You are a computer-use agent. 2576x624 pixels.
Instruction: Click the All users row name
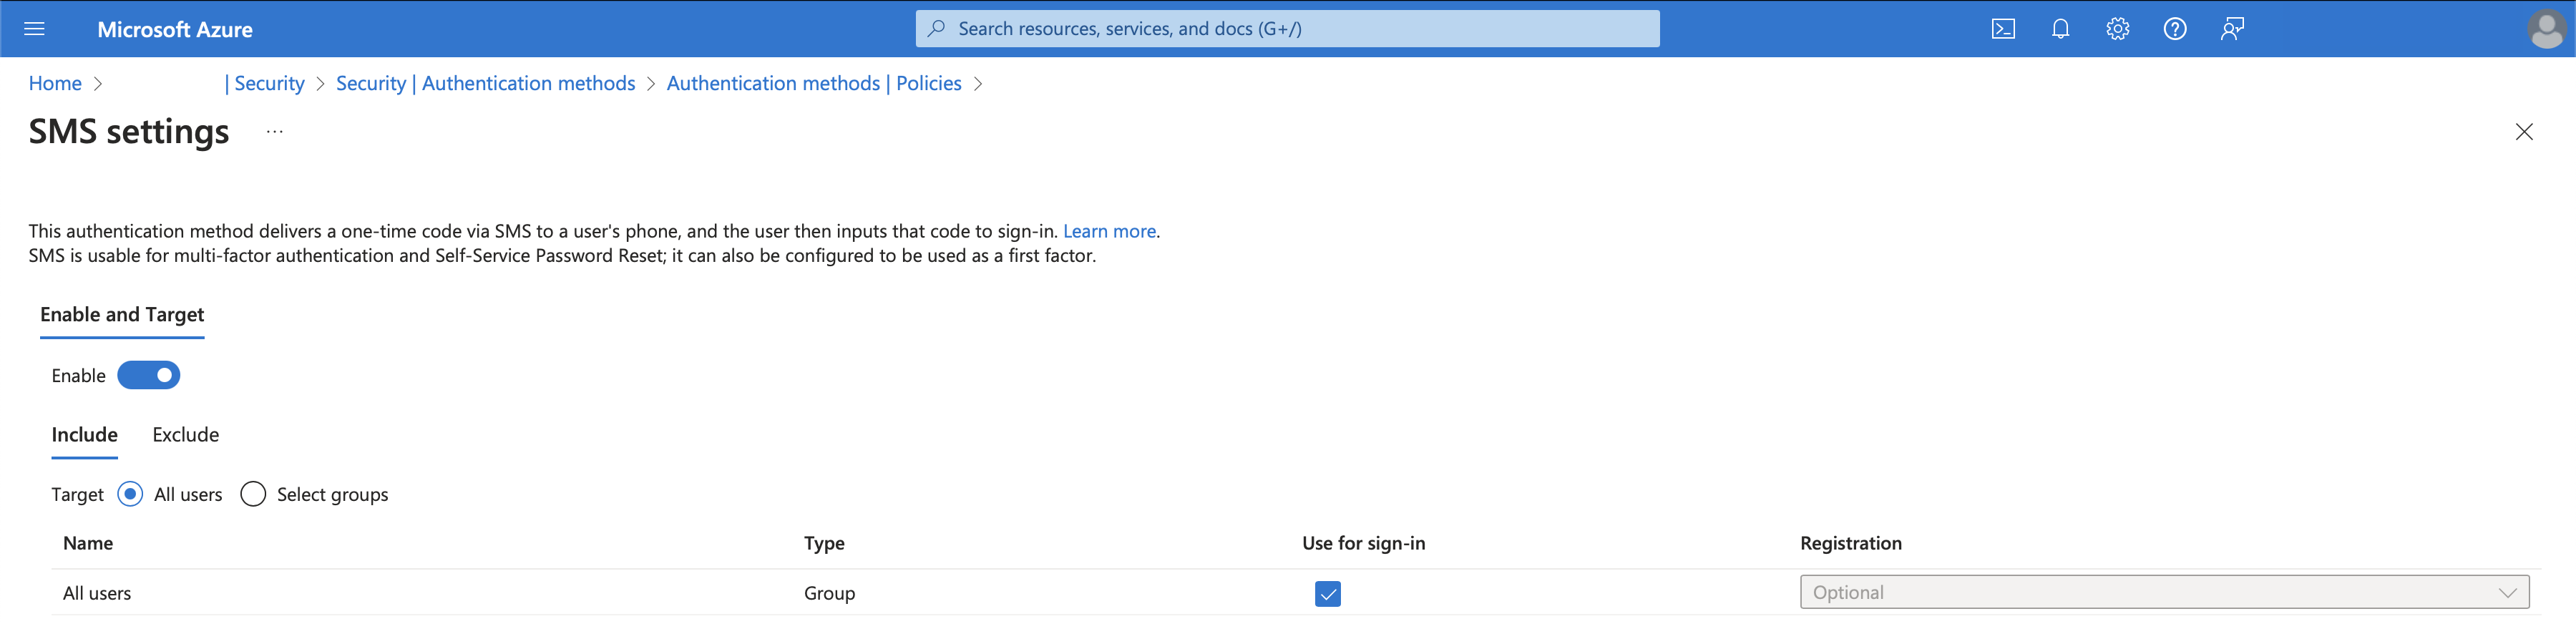(x=97, y=593)
